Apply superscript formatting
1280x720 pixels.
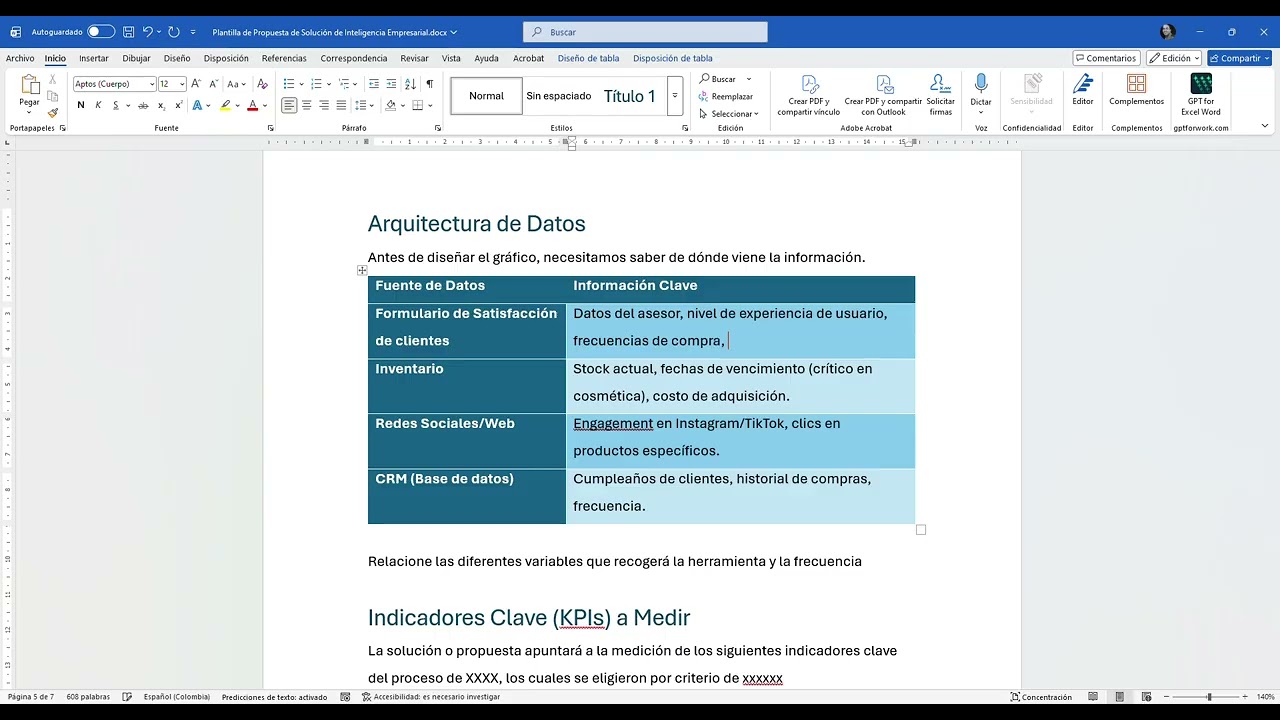coord(179,106)
